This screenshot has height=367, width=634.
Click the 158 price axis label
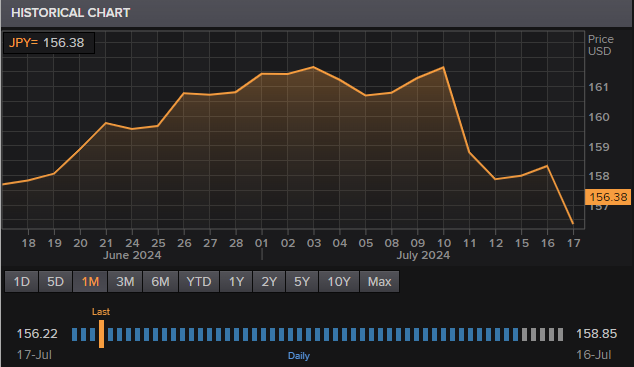pyautogui.click(x=599, y=176)
